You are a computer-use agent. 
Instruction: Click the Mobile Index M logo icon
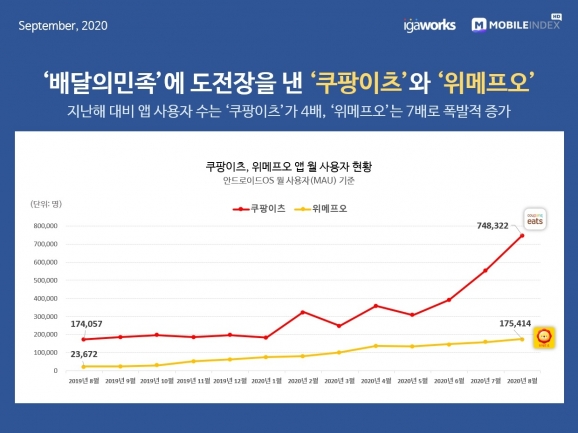(479, 25)
